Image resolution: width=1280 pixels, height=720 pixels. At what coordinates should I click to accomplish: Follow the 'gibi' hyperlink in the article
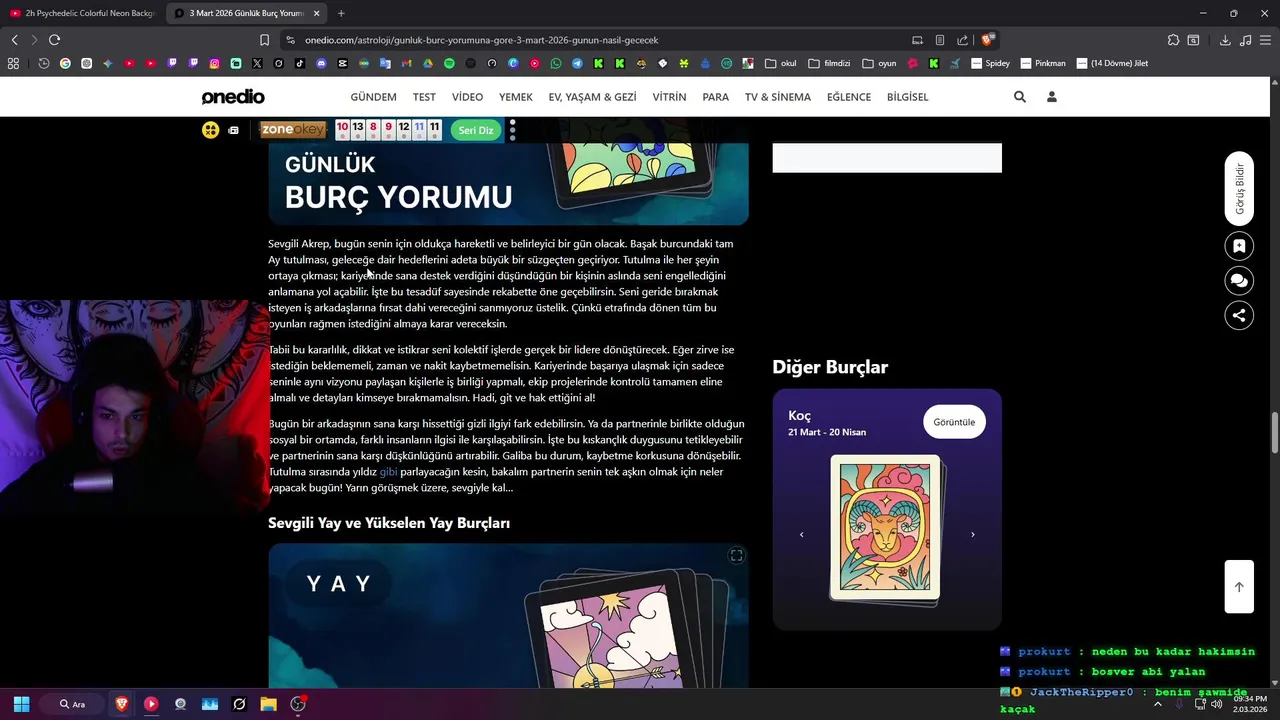click(x=388, y=471)
